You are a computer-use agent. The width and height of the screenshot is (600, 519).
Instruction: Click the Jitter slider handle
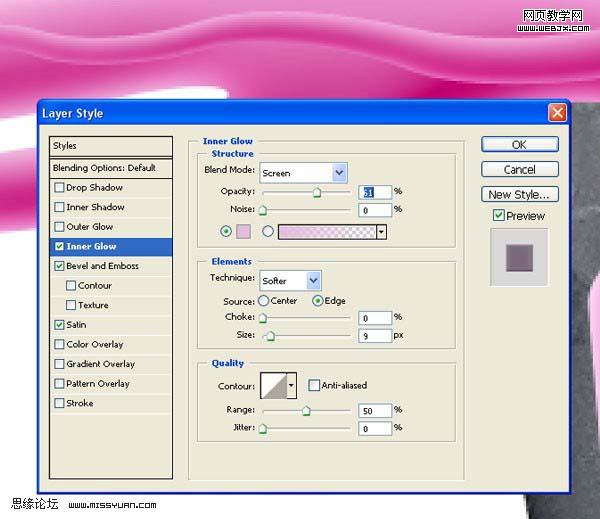click(x=263, y=429)
